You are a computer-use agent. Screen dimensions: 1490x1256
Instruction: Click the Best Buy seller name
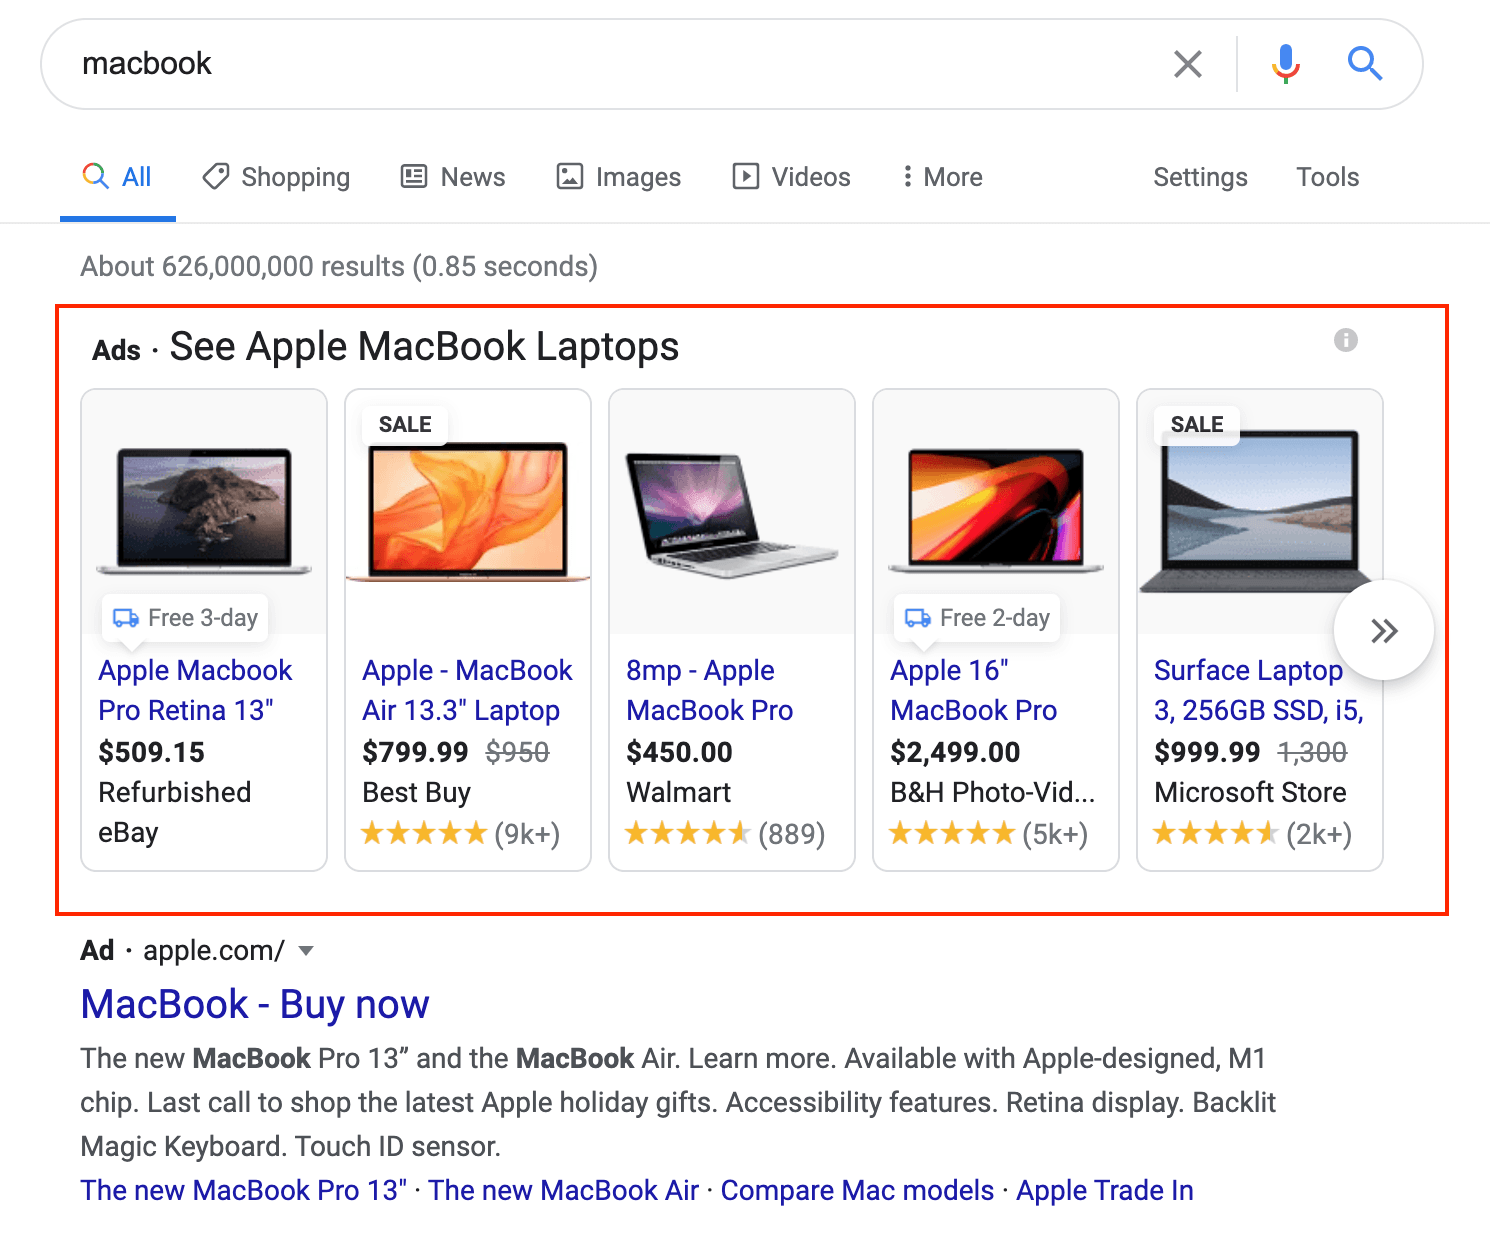pos(416,792)
